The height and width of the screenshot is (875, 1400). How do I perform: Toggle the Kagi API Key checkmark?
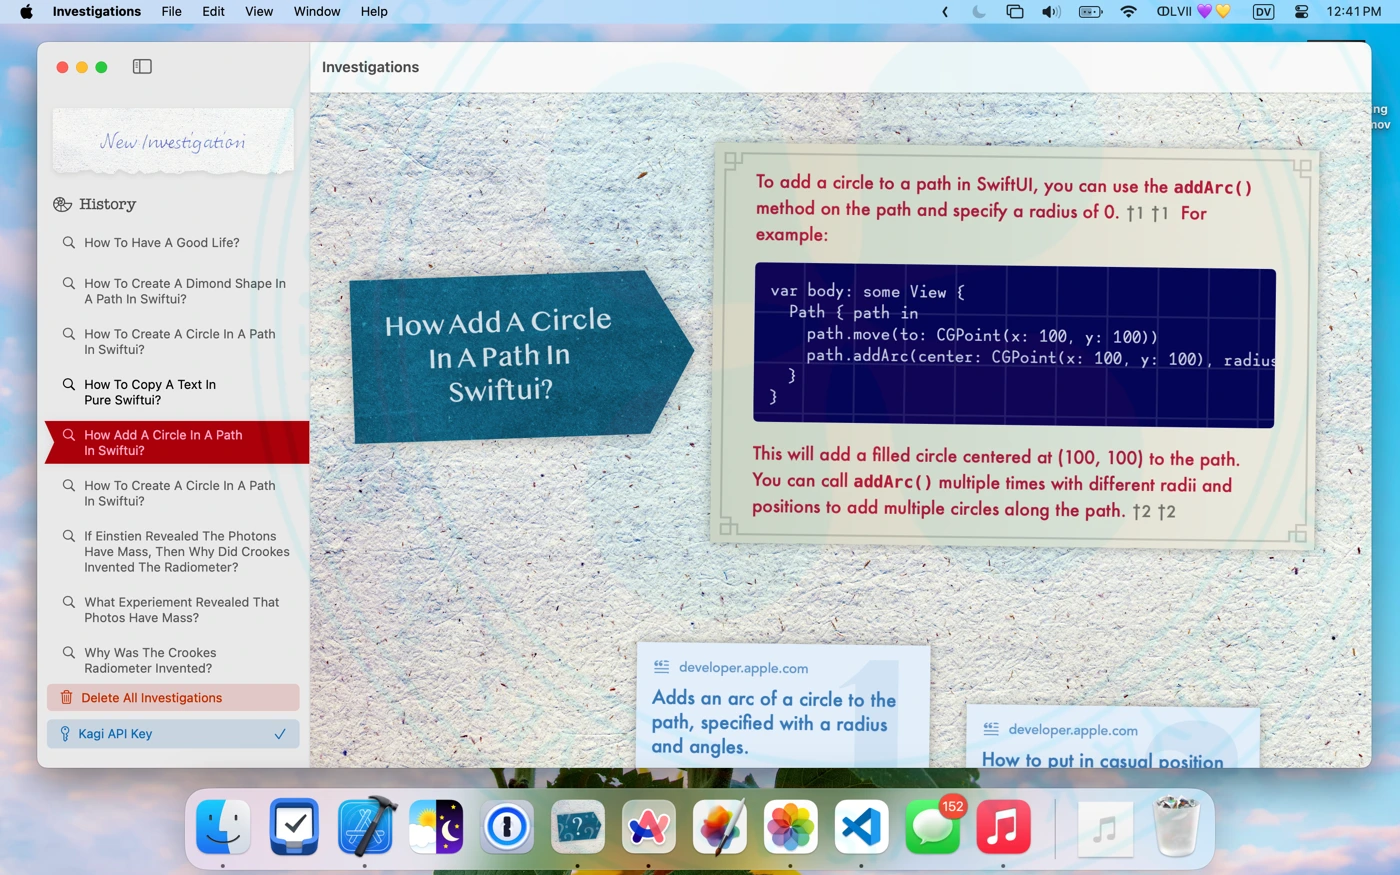tap(280, 734)
